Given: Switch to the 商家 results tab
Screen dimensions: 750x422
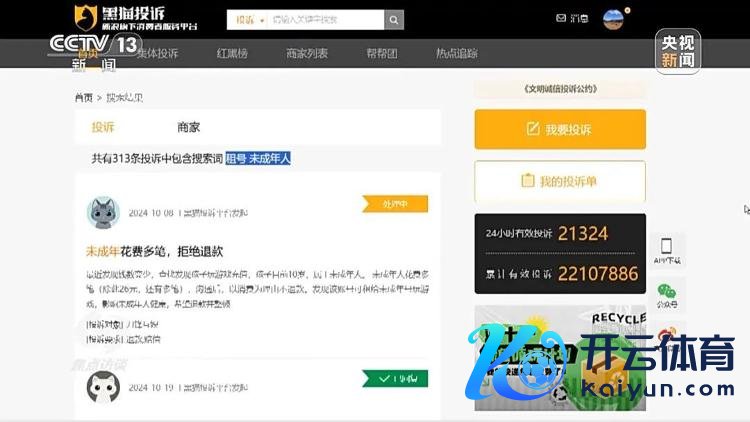Looking at the screenshot, I should point(188,127).
